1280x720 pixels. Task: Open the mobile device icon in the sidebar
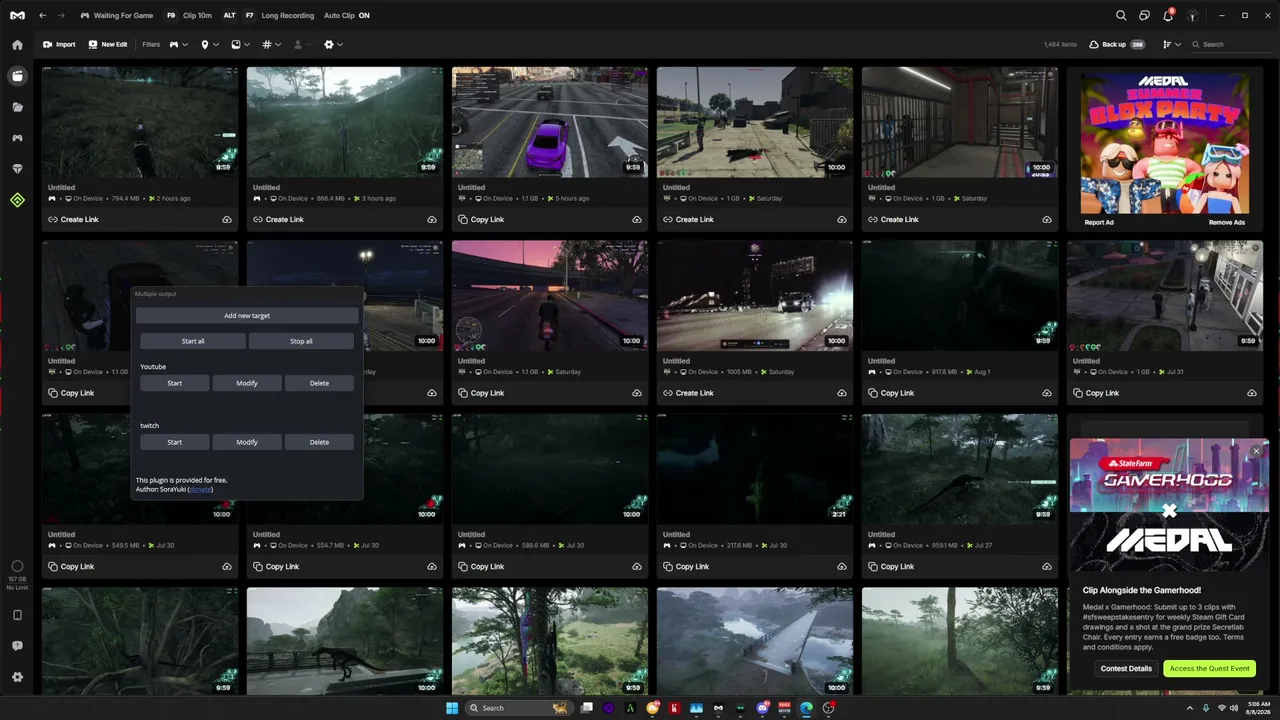tap(17, 615)
